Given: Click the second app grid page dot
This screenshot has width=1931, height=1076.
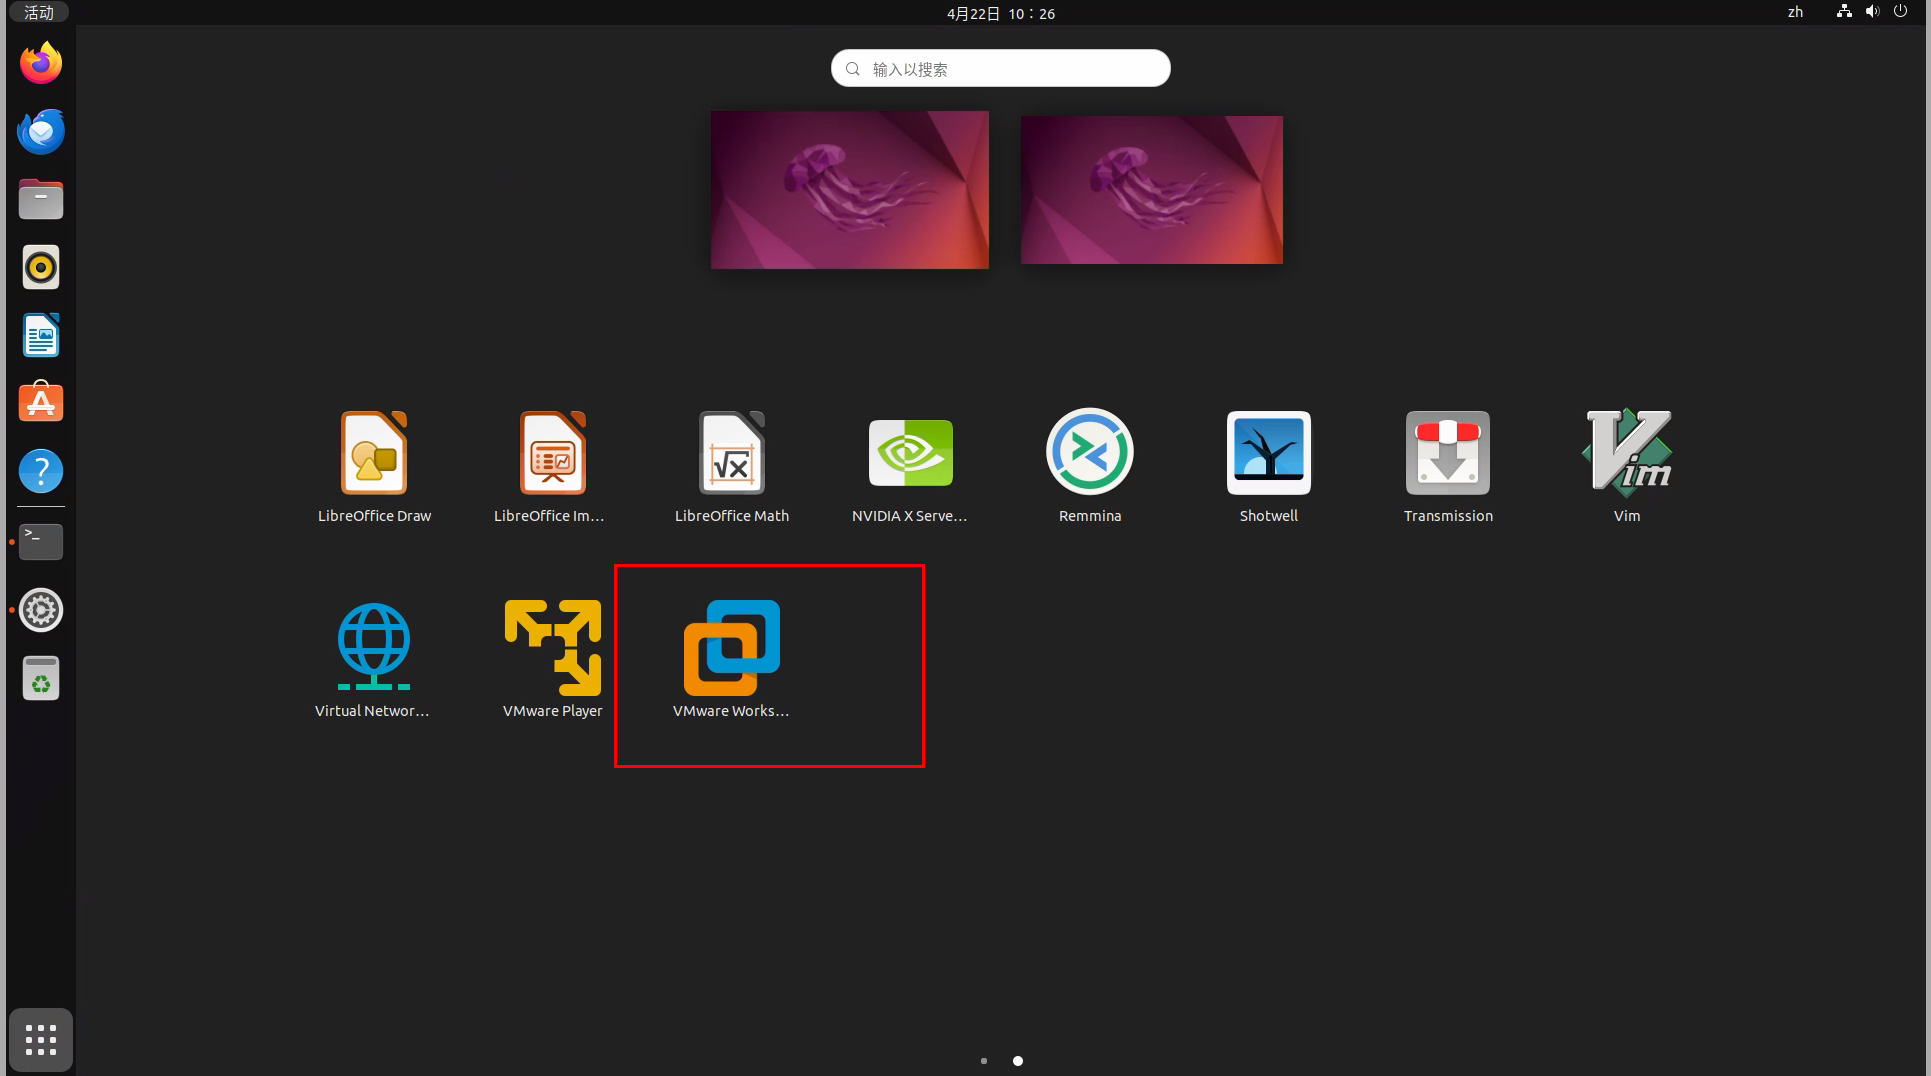Looking at the screenshot, I should (x=1018, y=1061).
